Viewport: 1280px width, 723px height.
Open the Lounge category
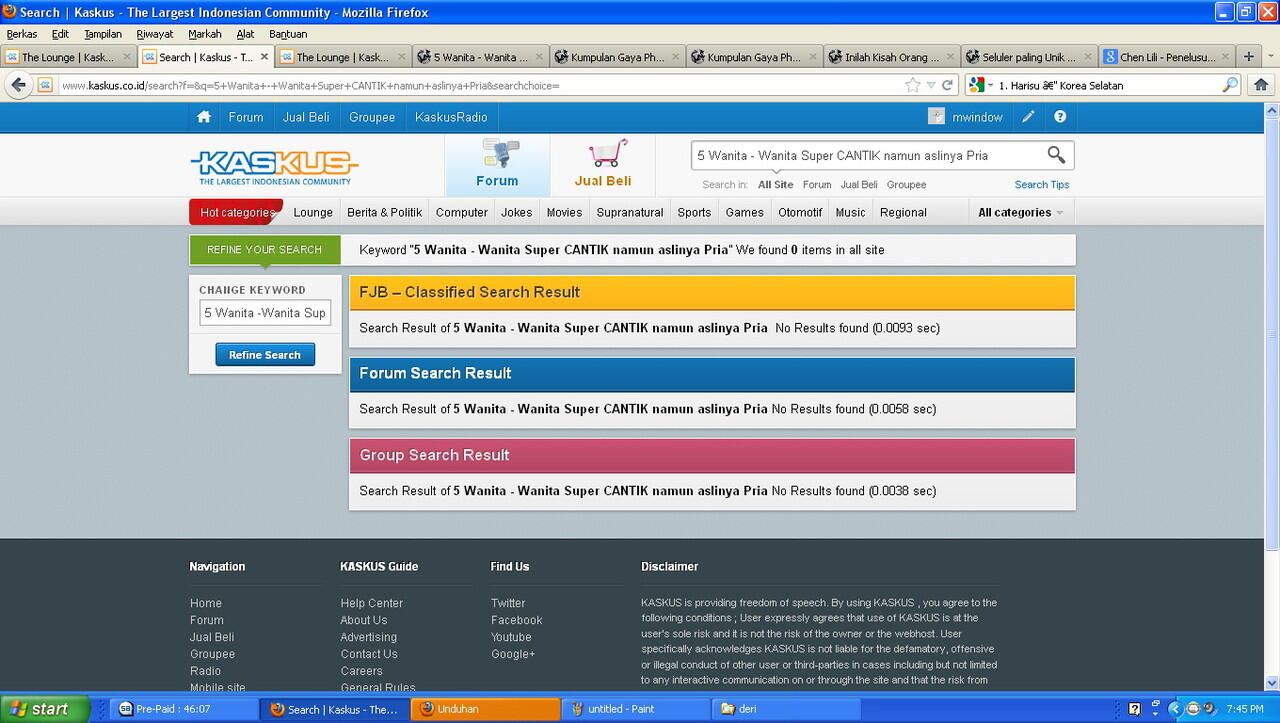pos(313,212)
